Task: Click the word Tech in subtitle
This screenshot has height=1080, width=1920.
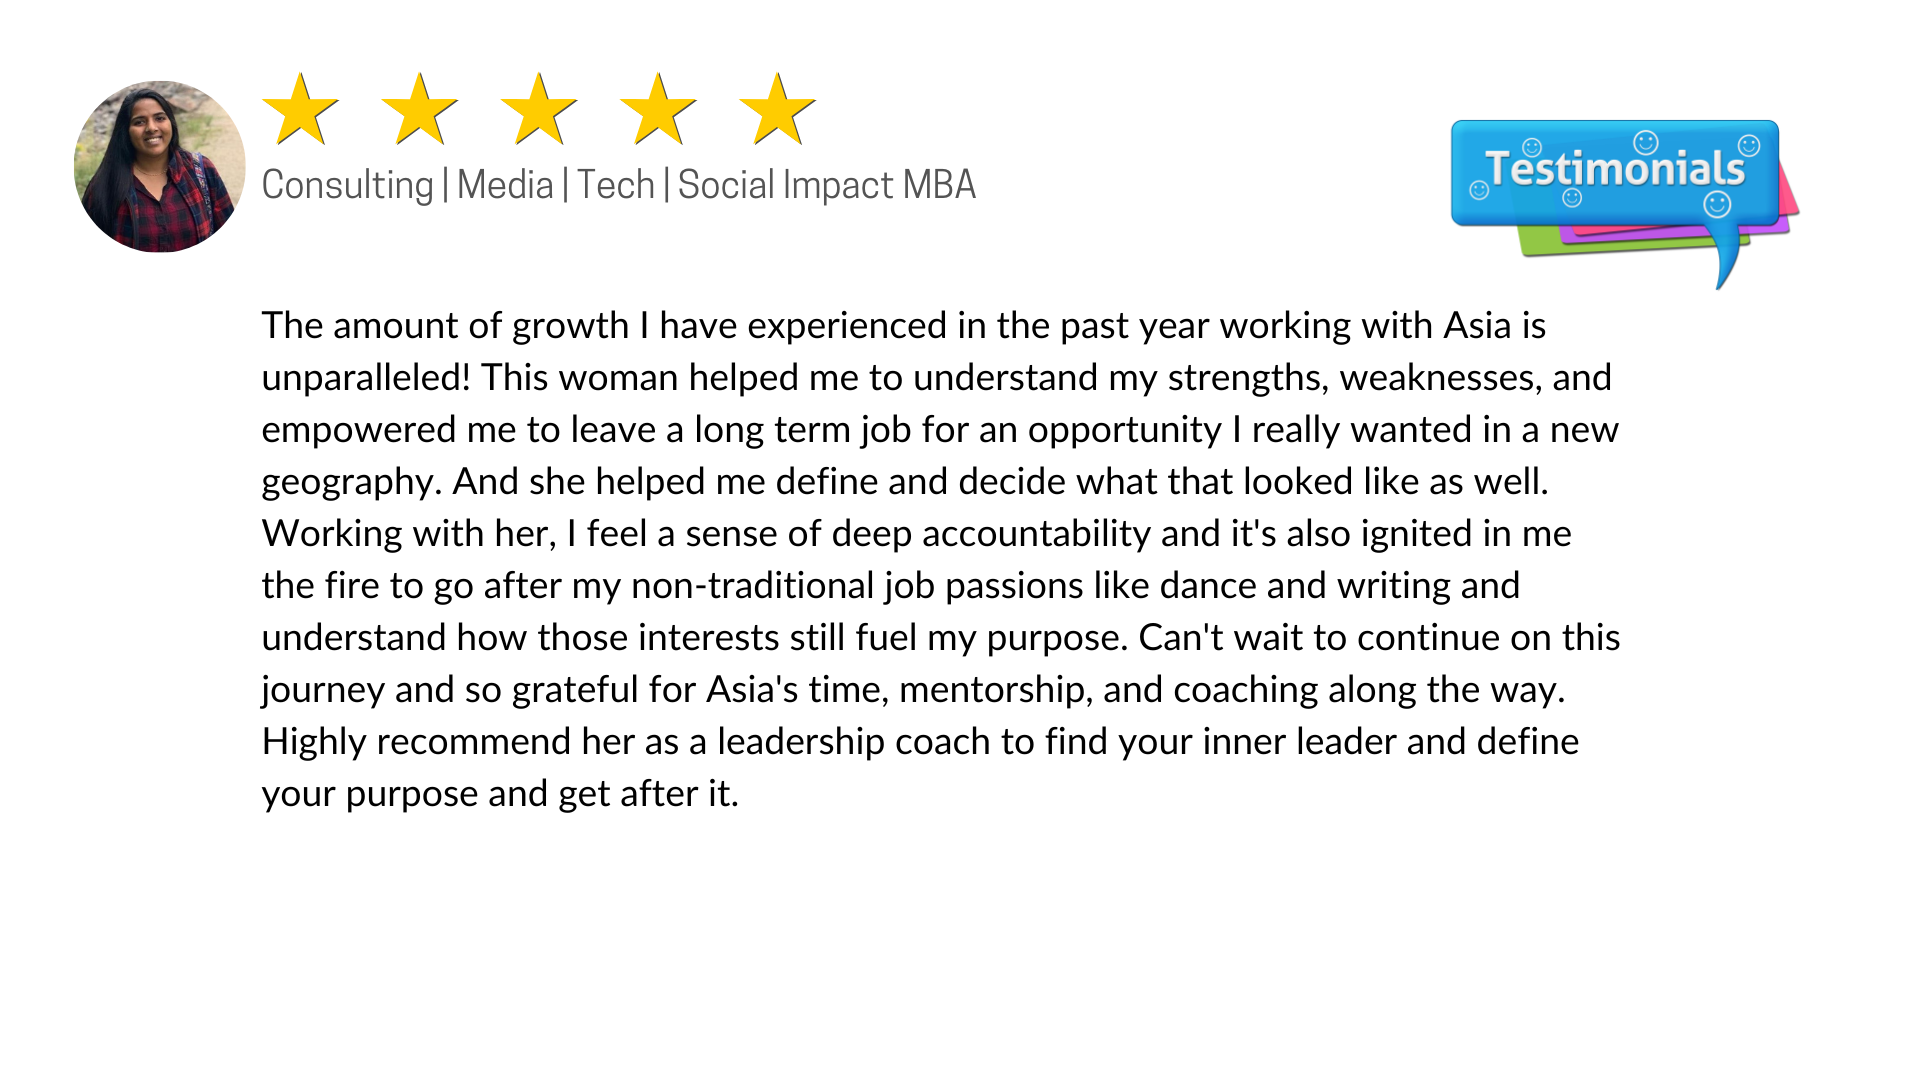Action: click(615, 185)
